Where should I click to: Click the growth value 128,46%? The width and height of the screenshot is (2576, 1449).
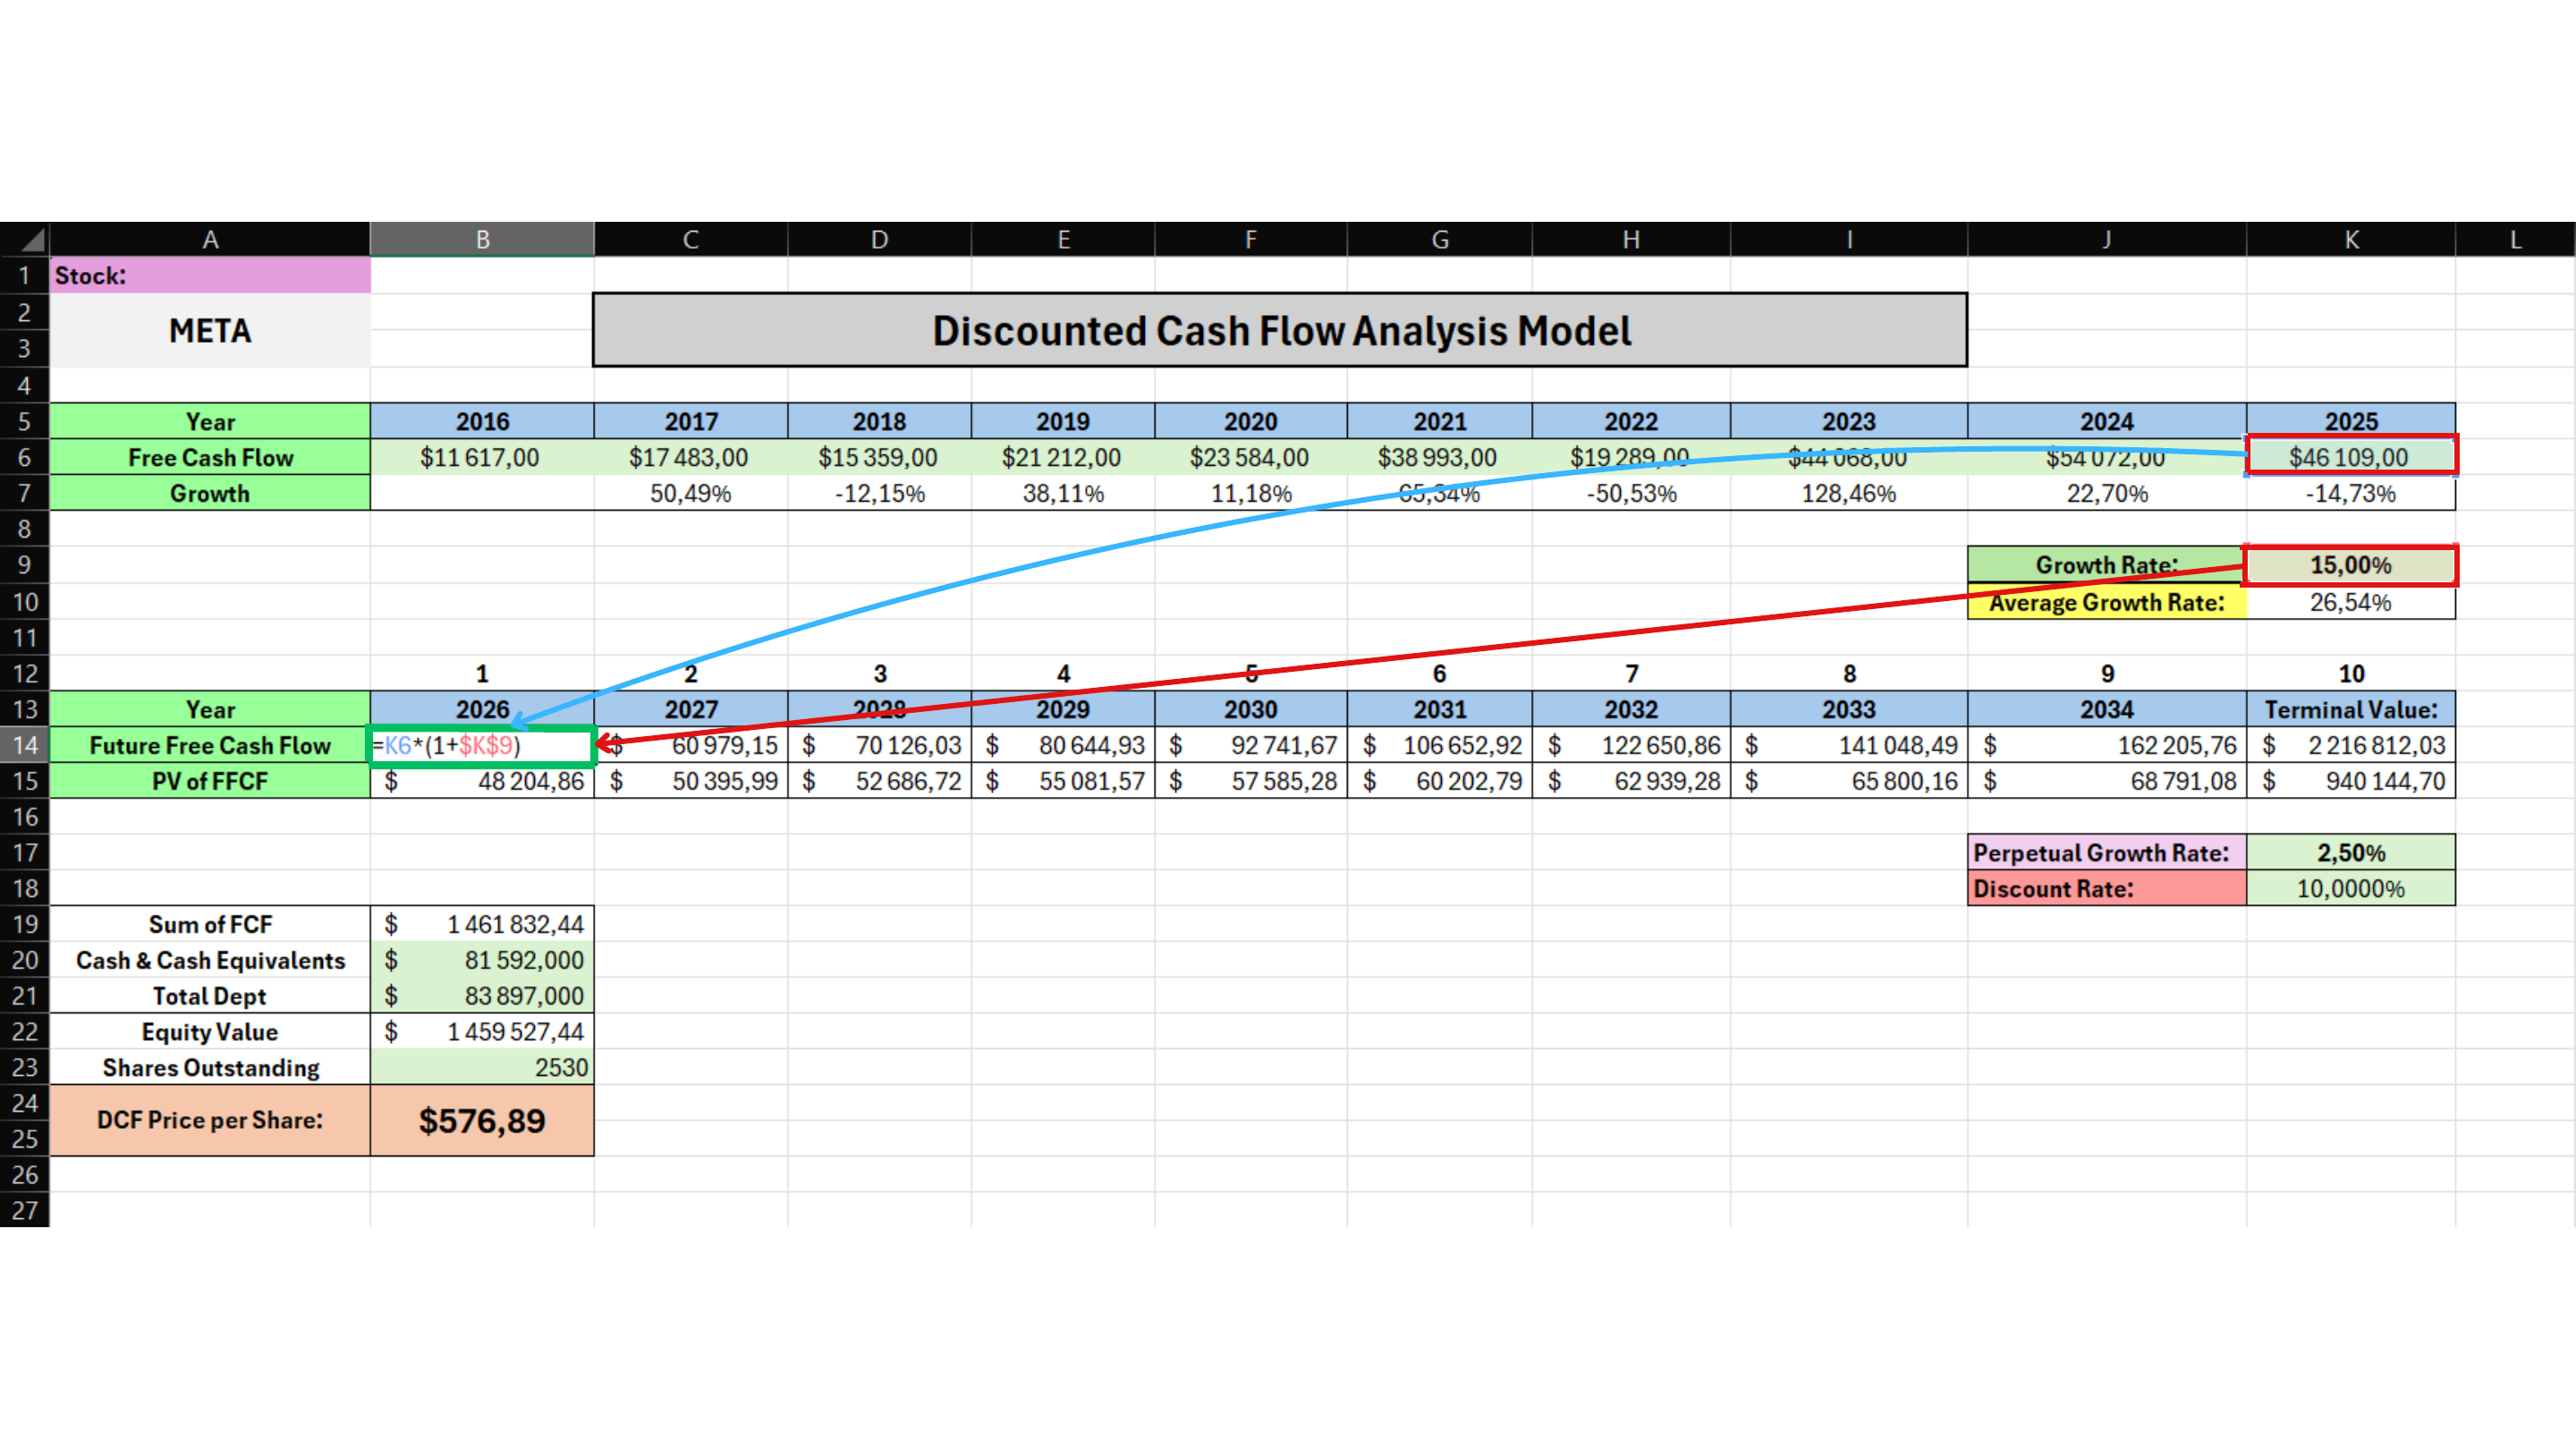(1848, 493)
